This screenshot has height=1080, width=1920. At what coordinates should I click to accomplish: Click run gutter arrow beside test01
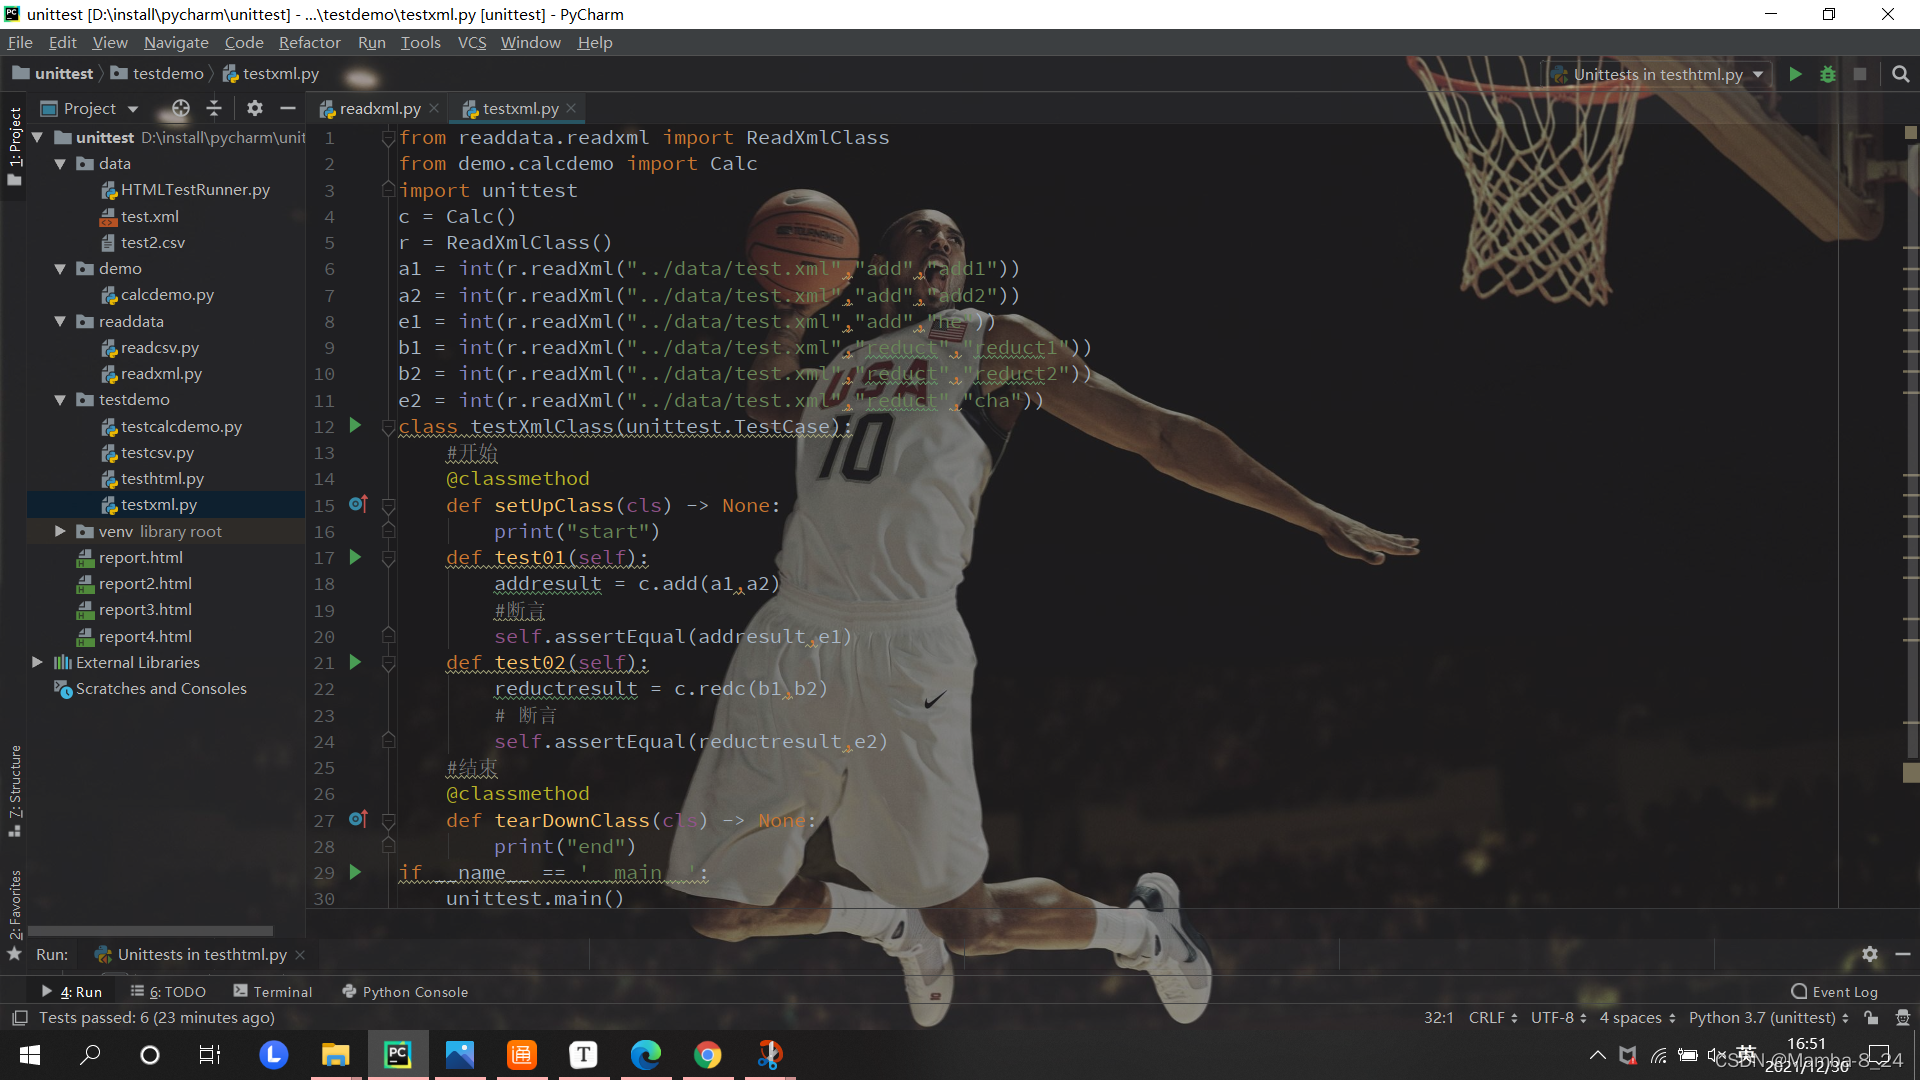pos(355,557)
